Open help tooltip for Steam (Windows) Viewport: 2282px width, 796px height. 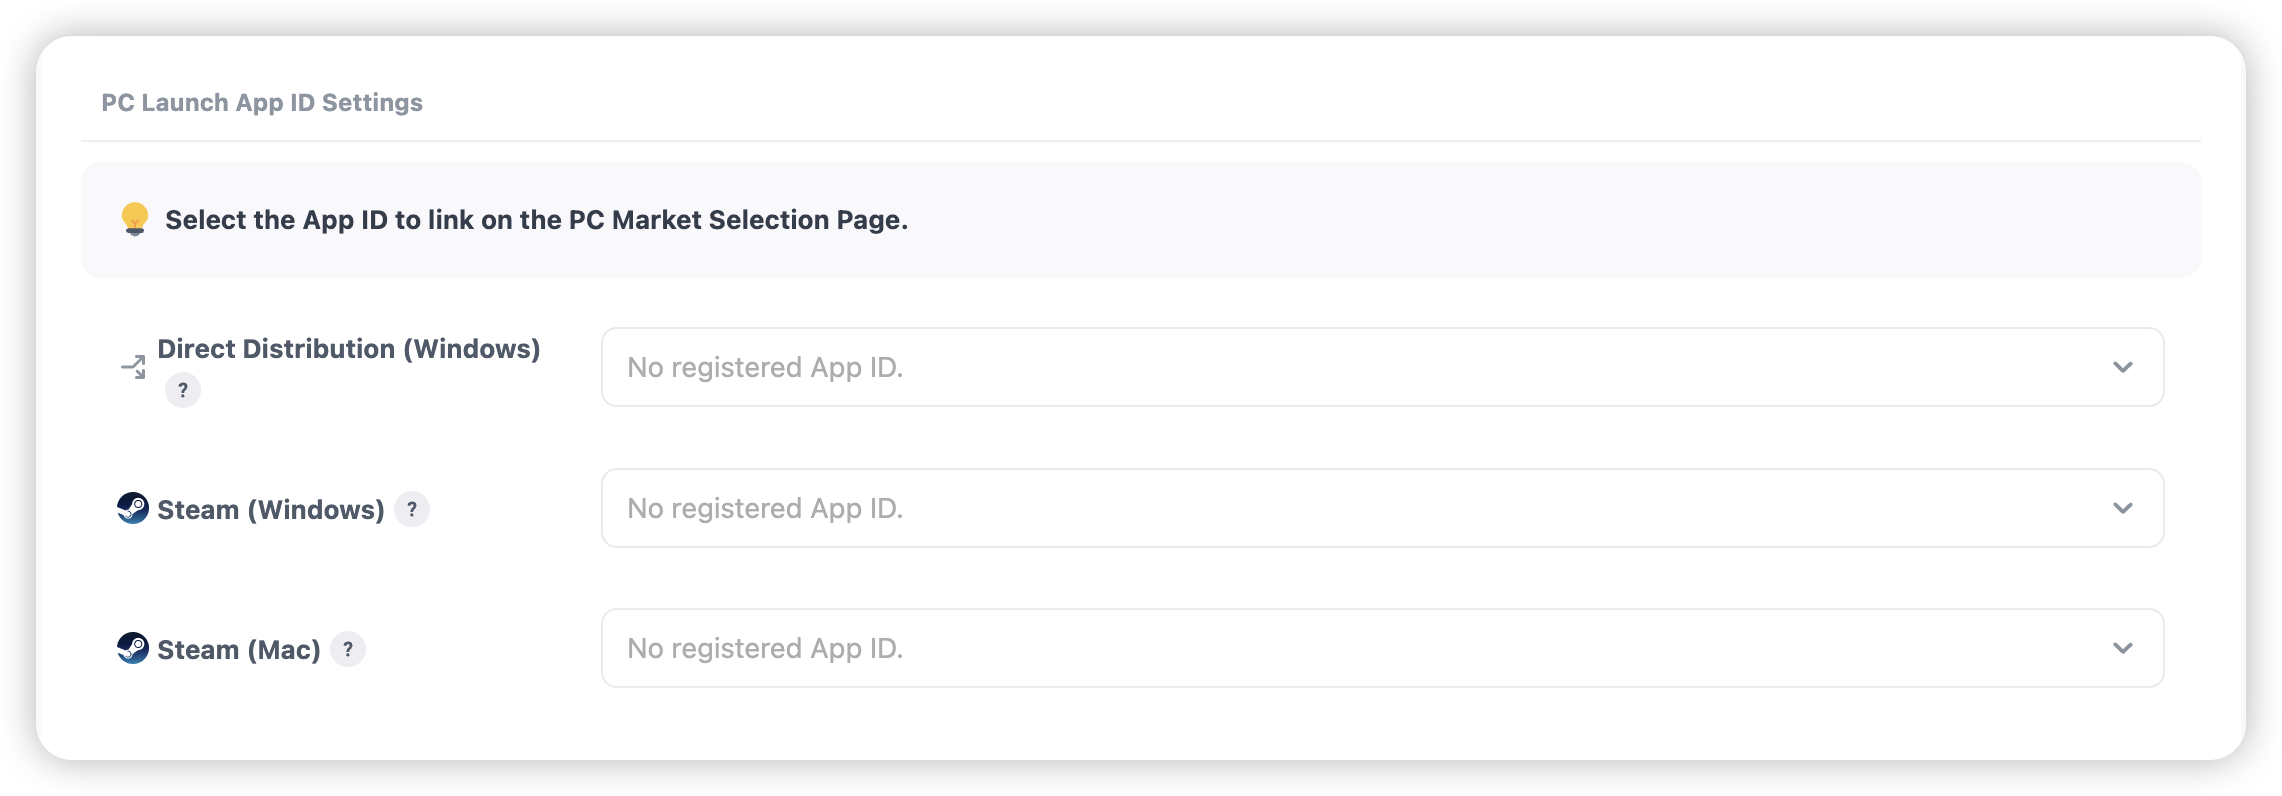click(412, 509)
